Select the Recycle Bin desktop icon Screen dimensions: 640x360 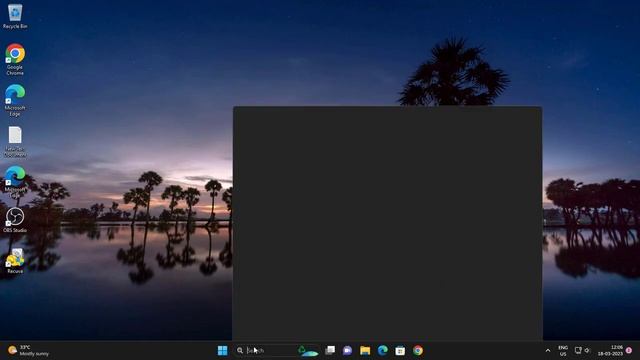point(15,17)
